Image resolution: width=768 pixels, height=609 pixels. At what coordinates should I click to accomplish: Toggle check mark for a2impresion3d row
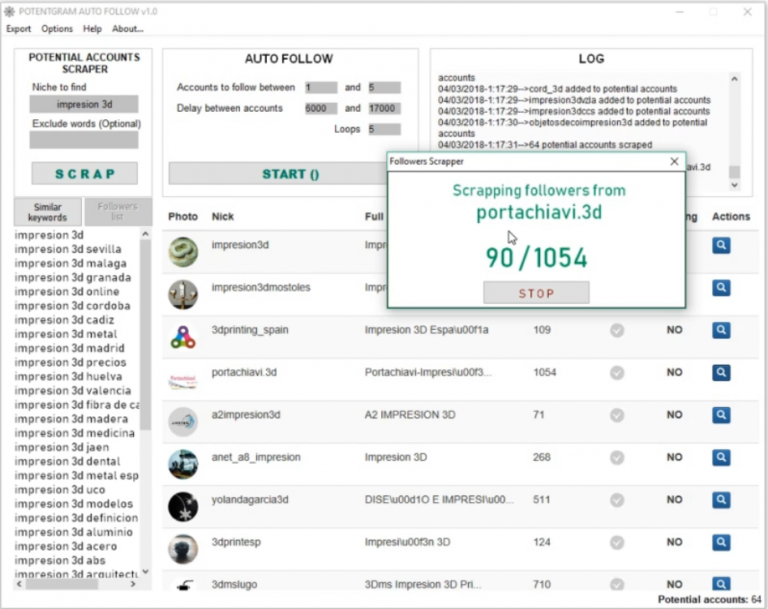[617, 415]
